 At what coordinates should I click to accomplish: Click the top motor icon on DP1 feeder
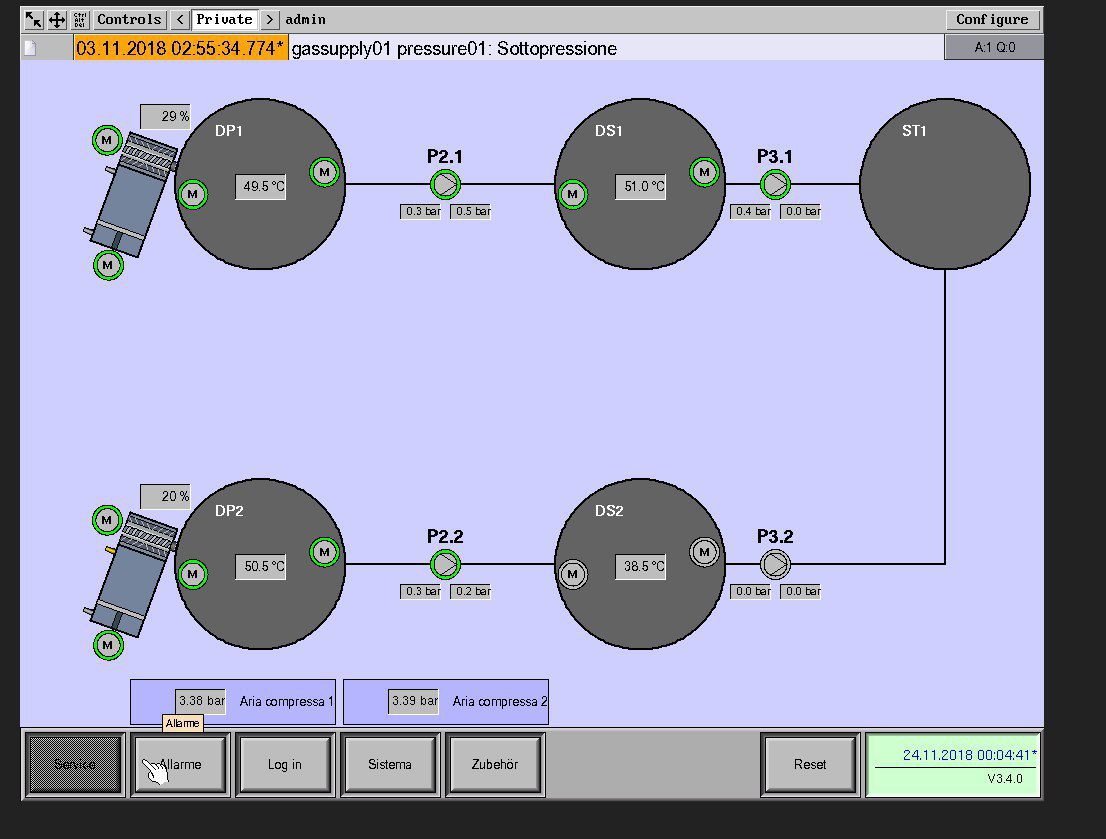pos(107,140)
